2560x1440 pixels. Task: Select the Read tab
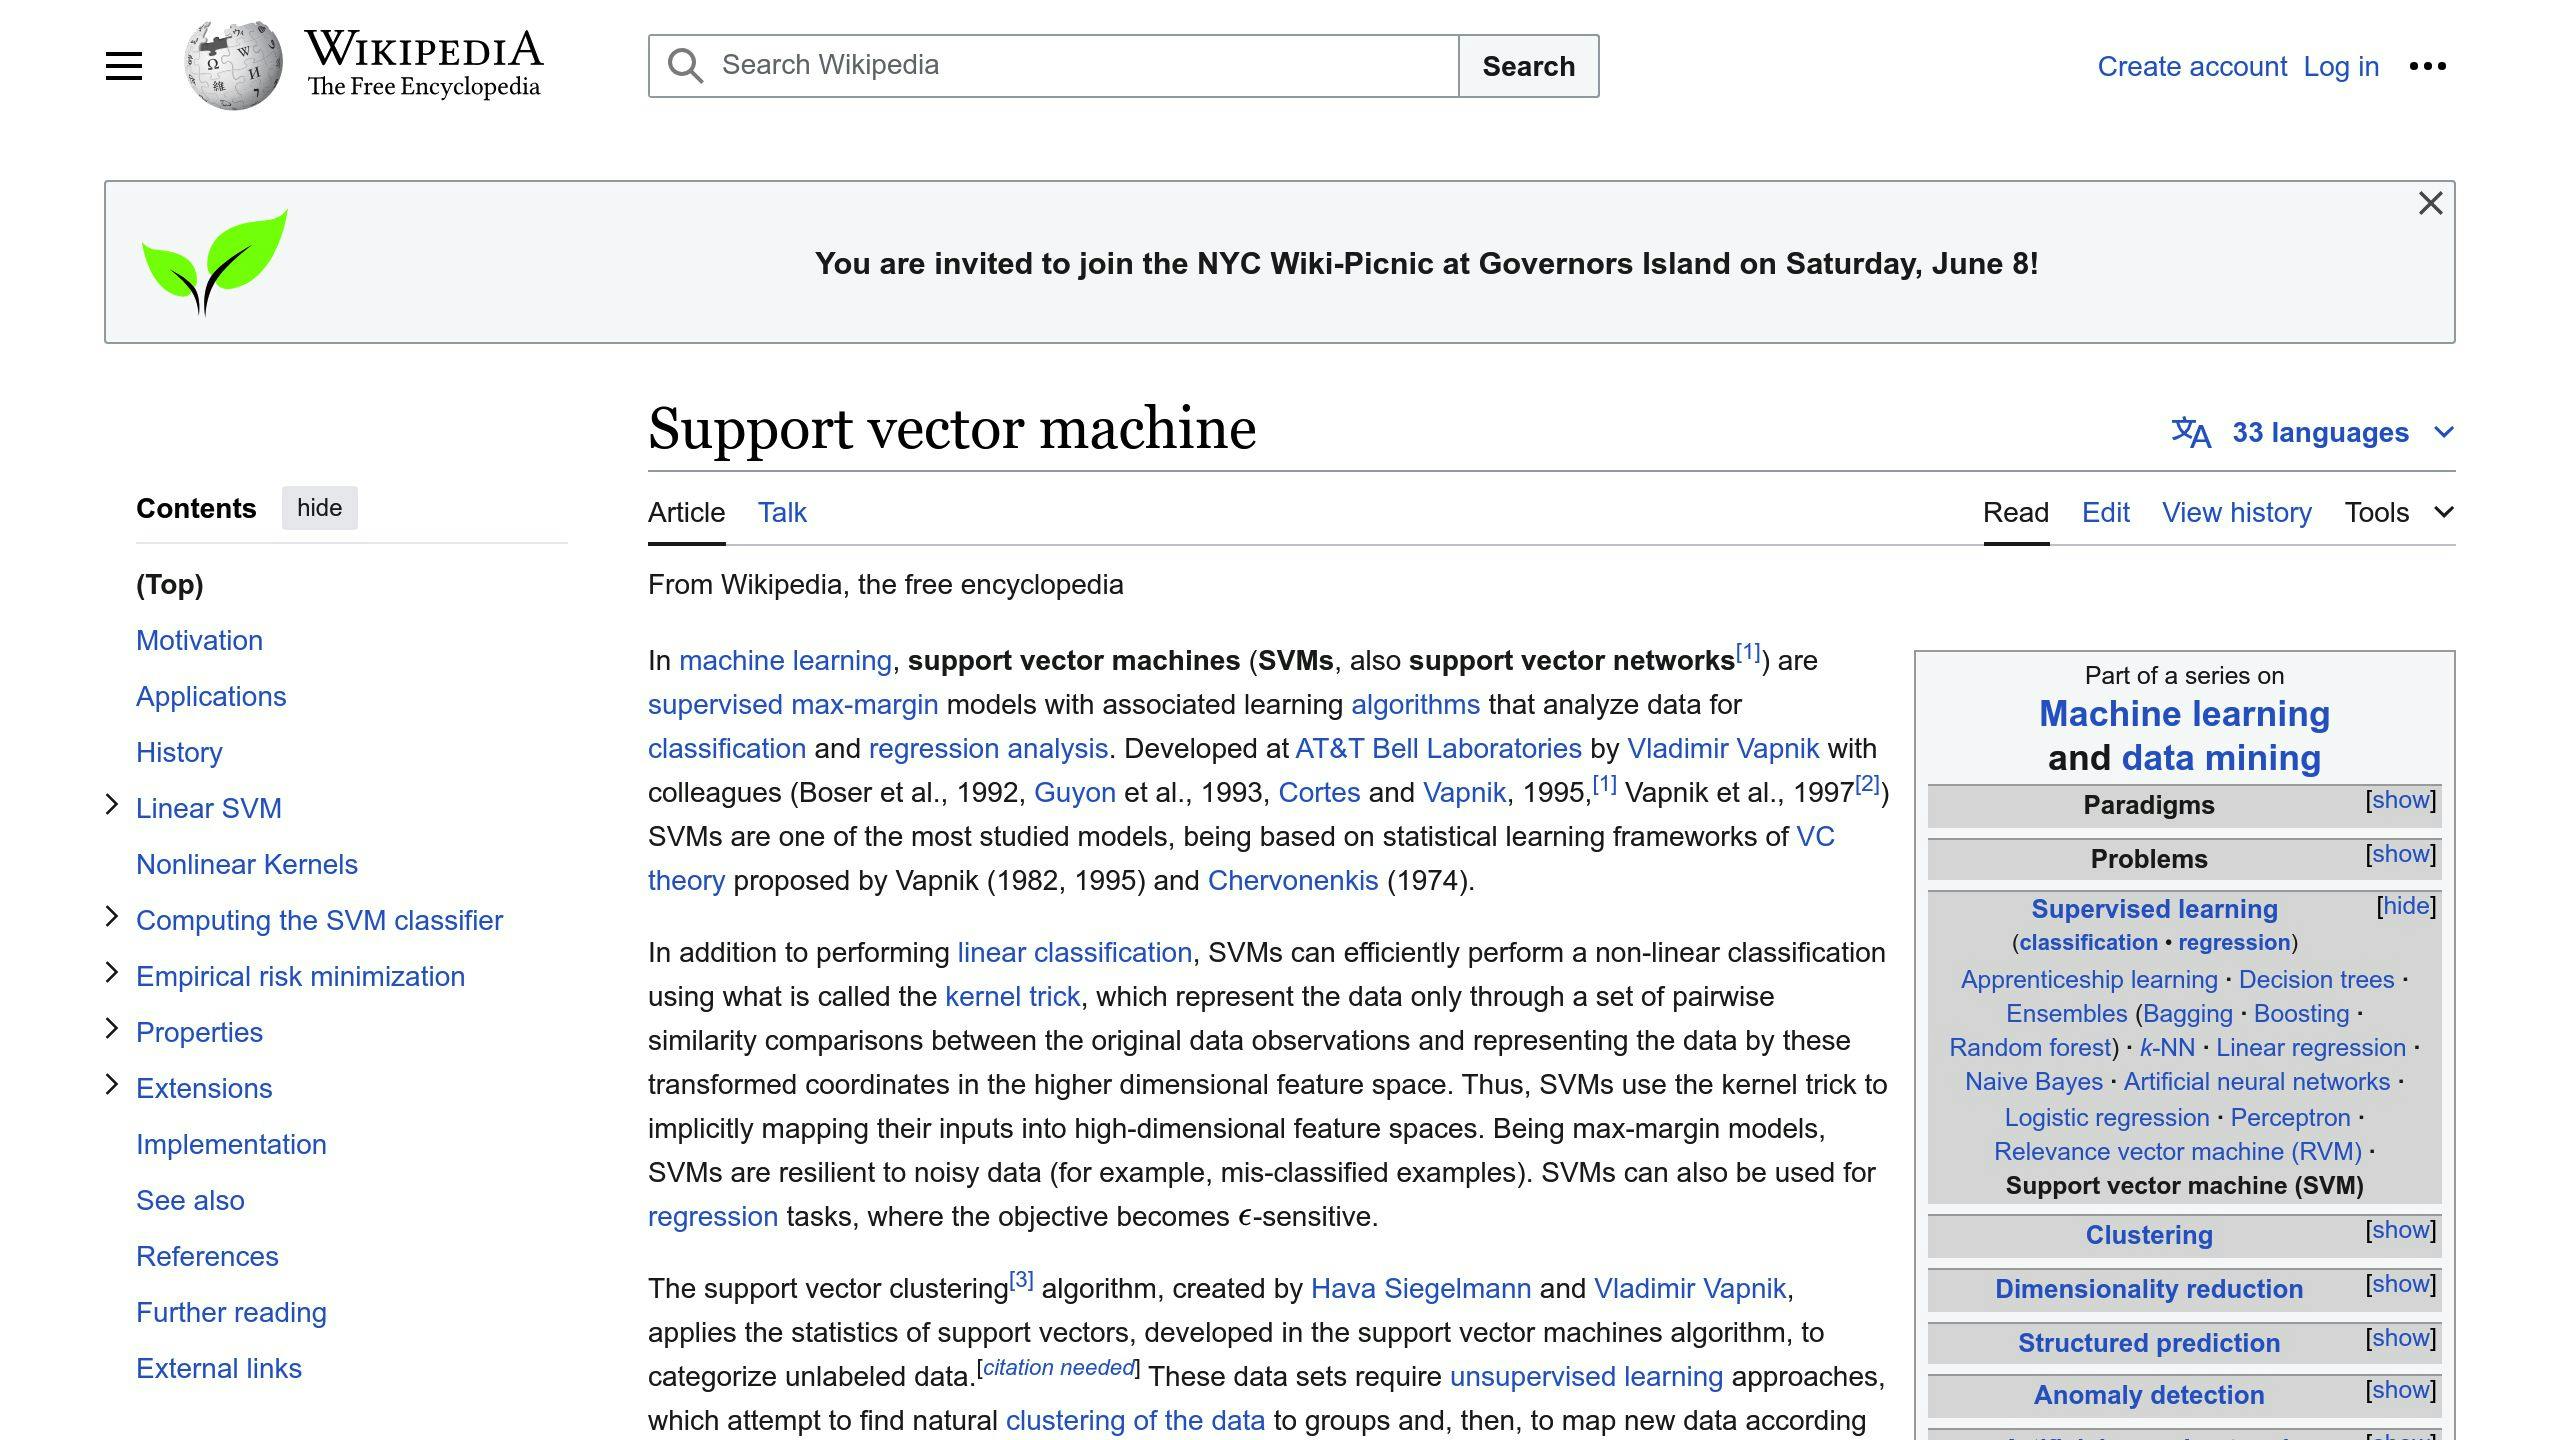(2016, 512)
